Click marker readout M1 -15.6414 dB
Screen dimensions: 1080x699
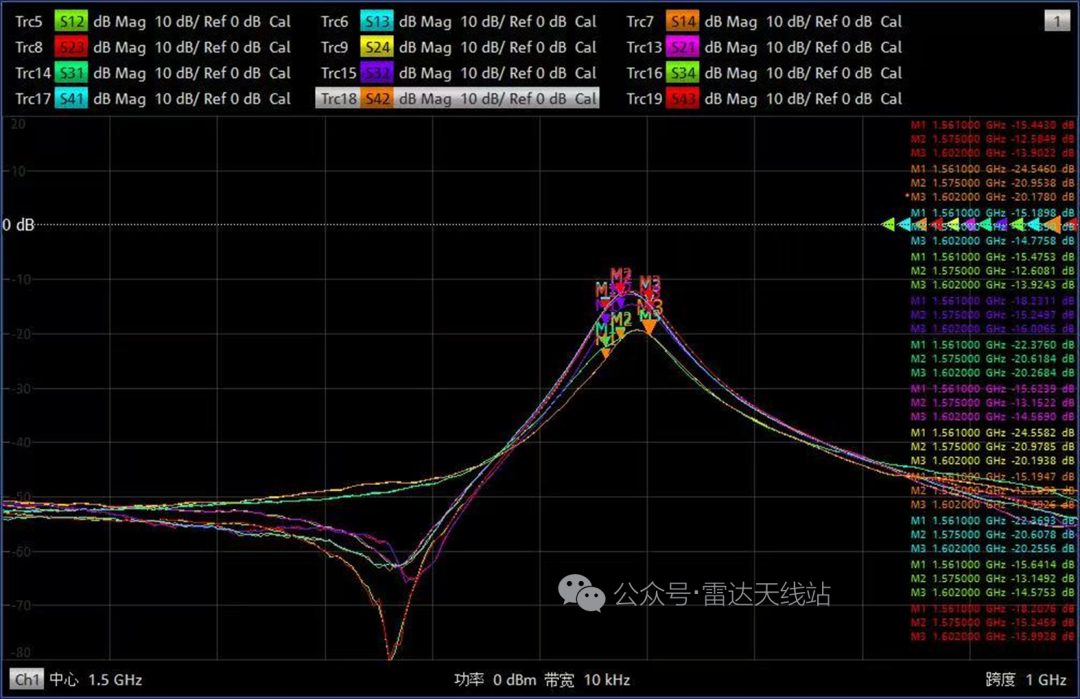992,565
